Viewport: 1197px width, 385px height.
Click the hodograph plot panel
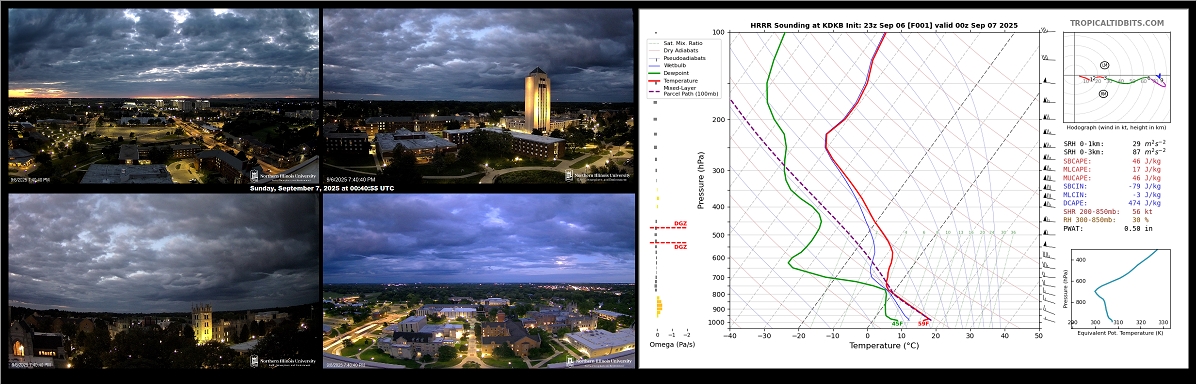click(1116, 76)
